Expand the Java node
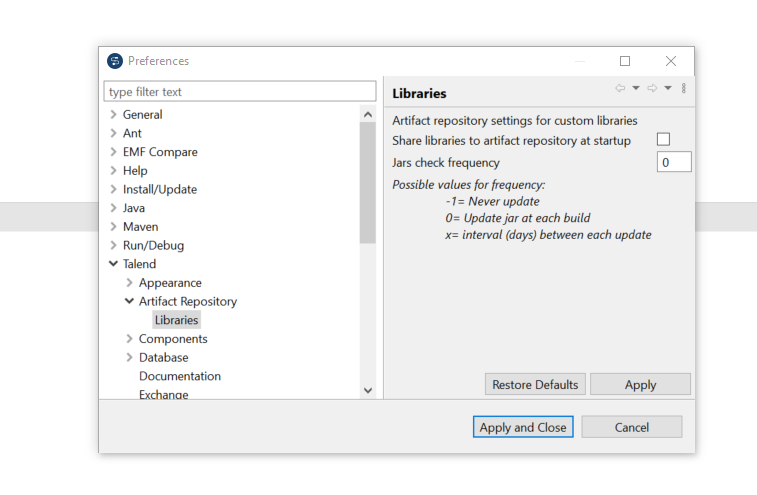 (x=113, y=208)
